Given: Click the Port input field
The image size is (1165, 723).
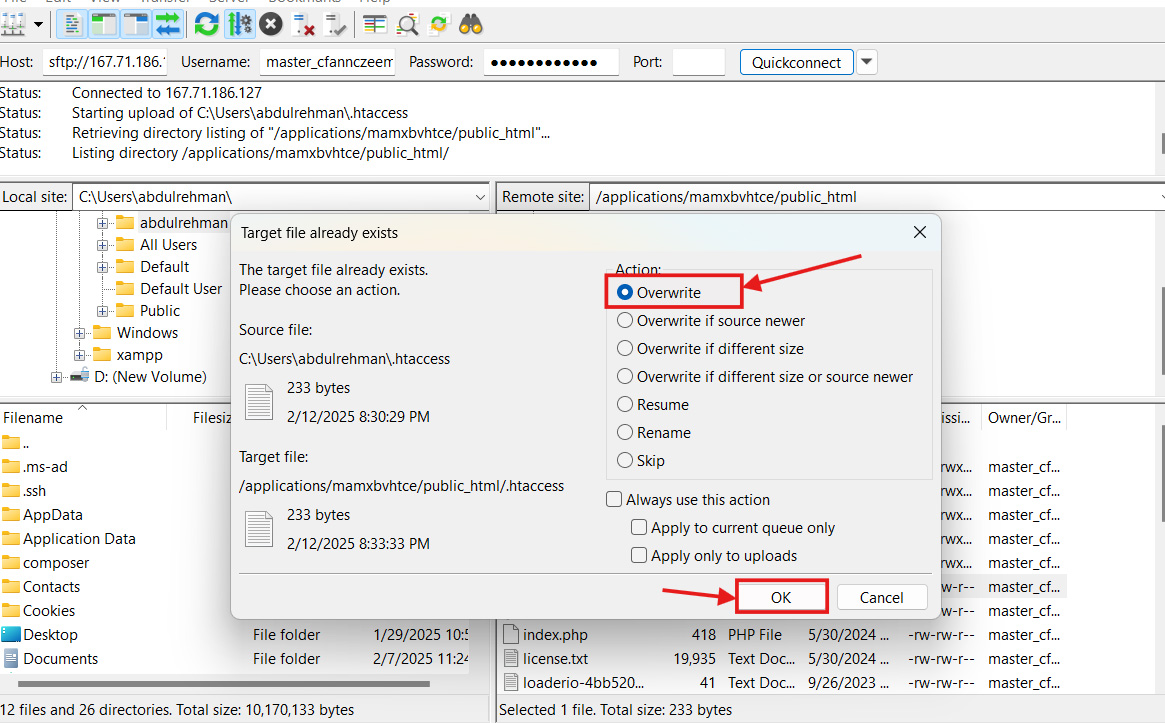Looking at the screenshot, I should click(698, 62).
